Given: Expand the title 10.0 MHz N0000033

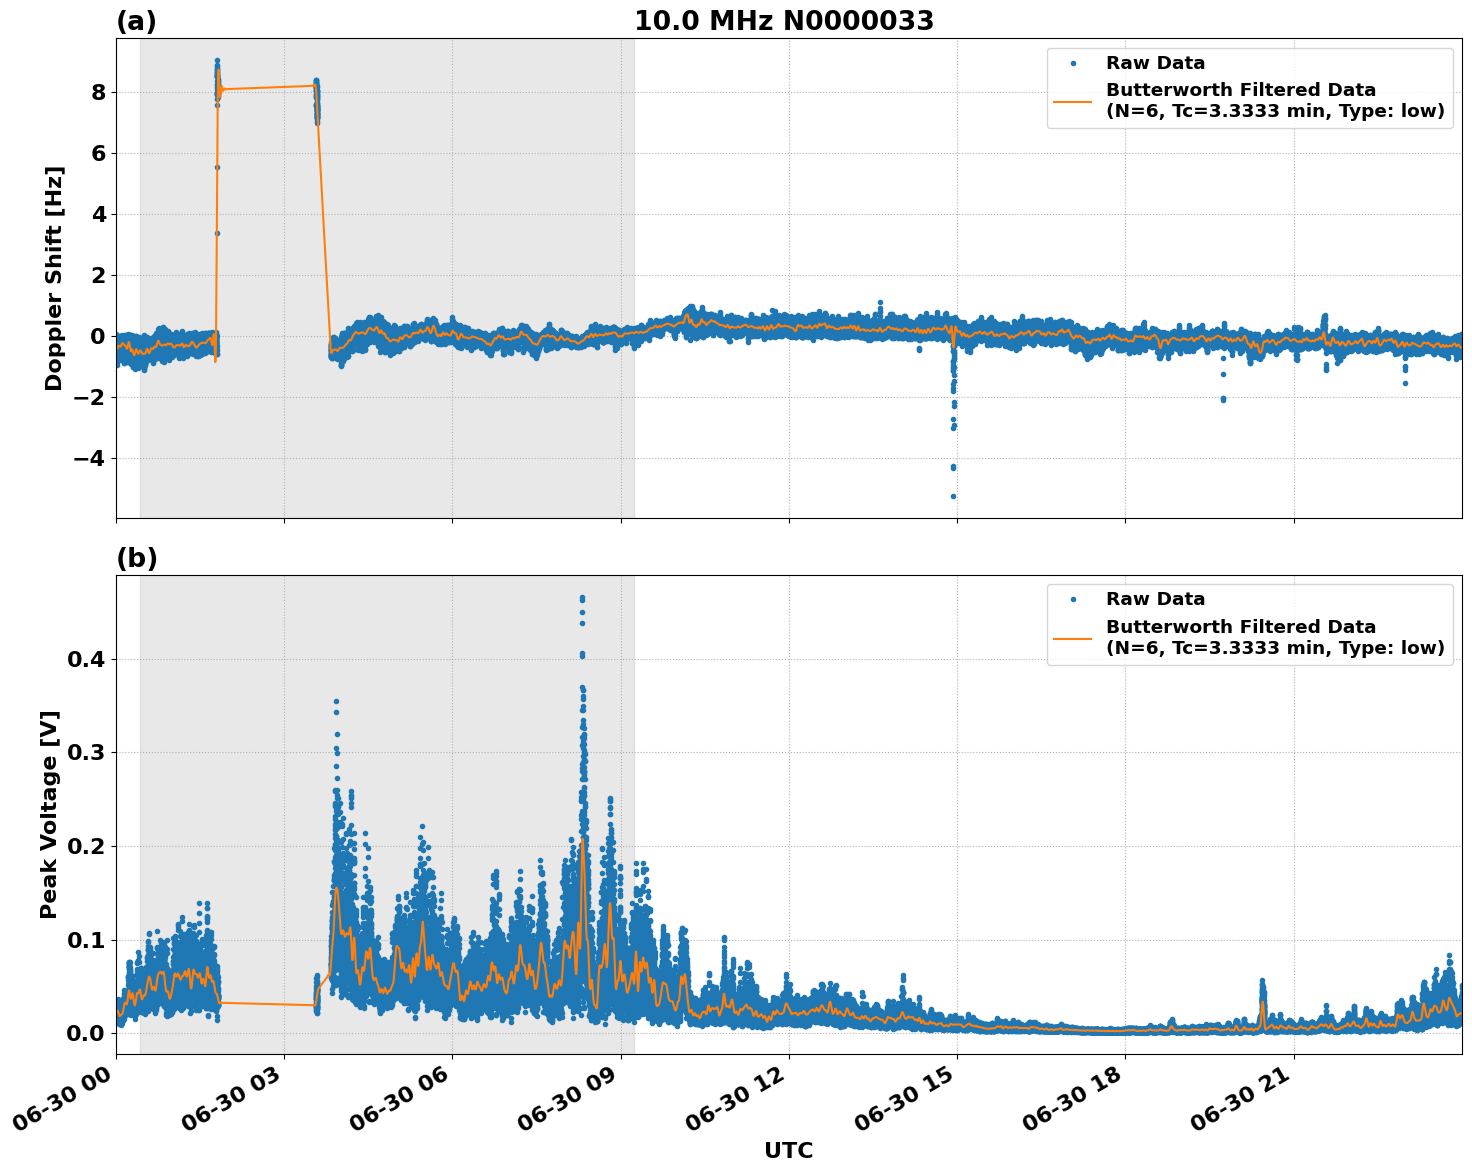Looking at the screenshot, I should point(786,19).
